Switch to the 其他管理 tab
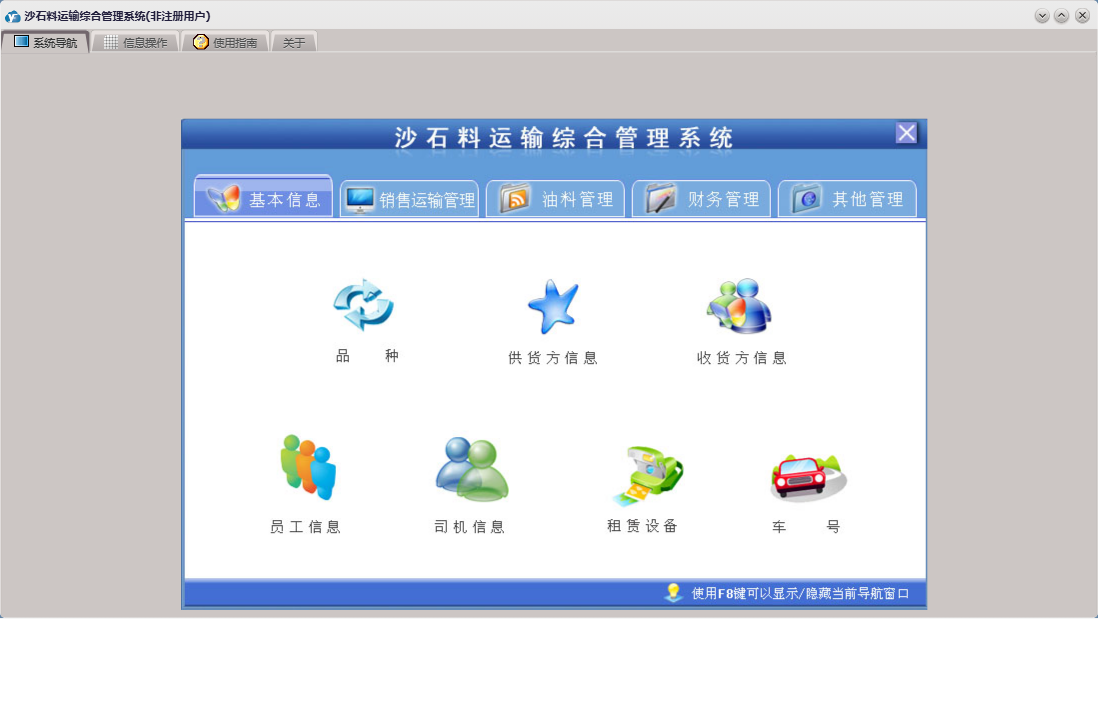This screenshot has height=711, width=1098. [x=847, y=199]
